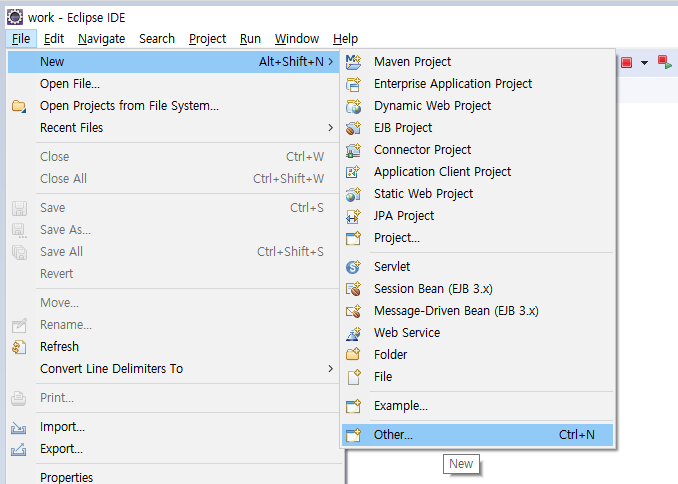
Task: Select New in the File menu
Action: (x=173, y=62)
